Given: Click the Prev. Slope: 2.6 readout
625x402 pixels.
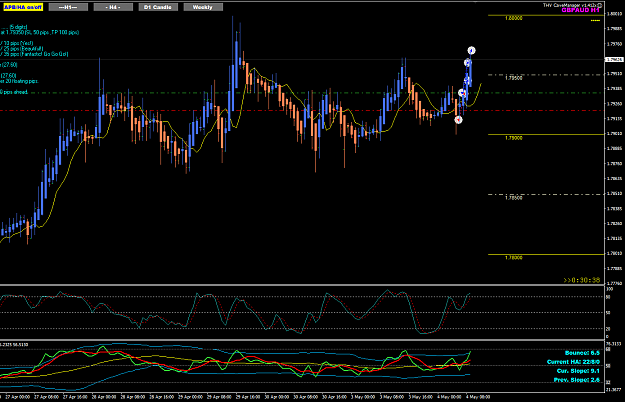Looking at the screenshot, I should tap(577, 380).
